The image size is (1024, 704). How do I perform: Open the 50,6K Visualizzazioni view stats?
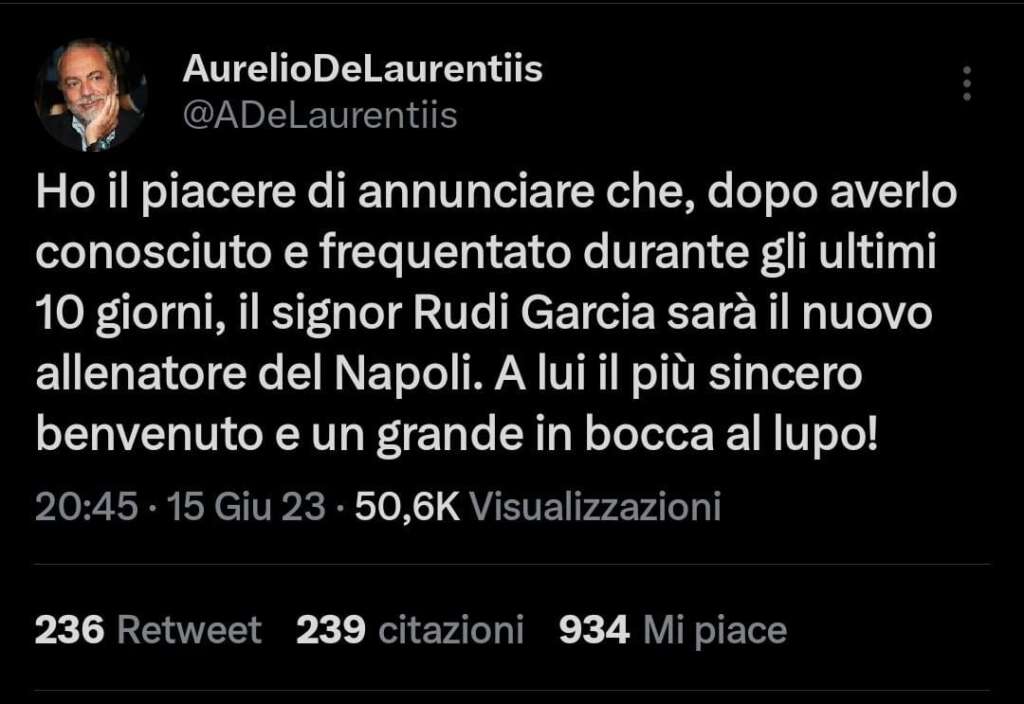(537, 506)
